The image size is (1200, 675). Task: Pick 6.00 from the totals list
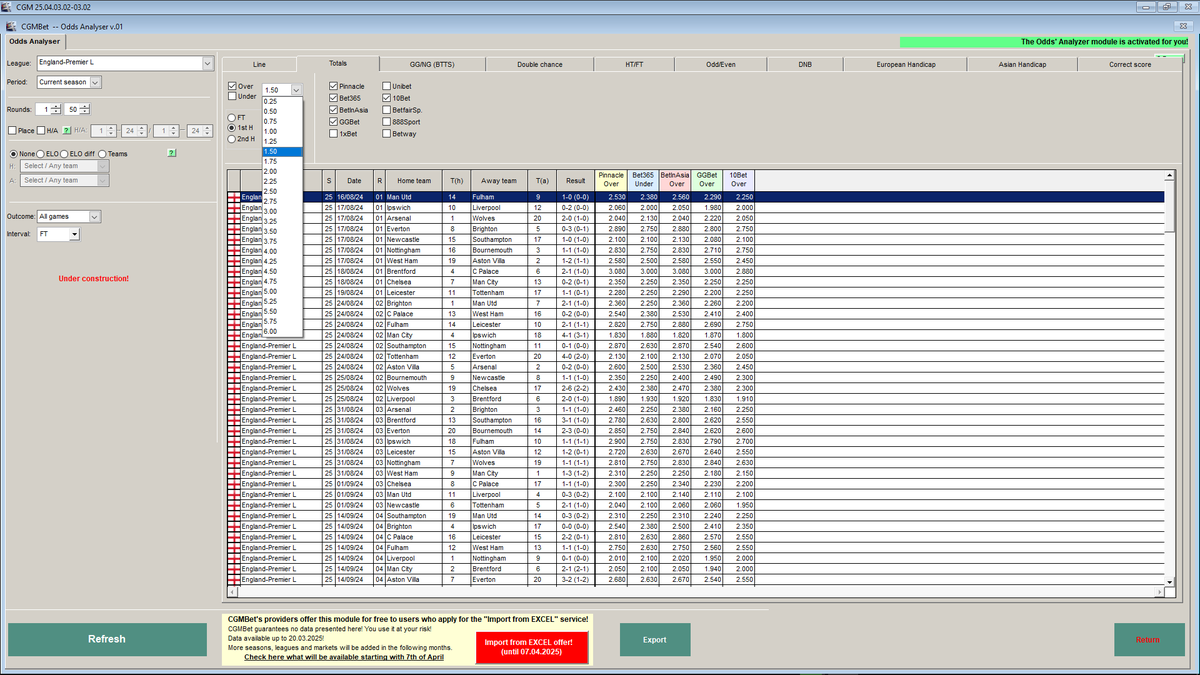[x=282, y=331]
